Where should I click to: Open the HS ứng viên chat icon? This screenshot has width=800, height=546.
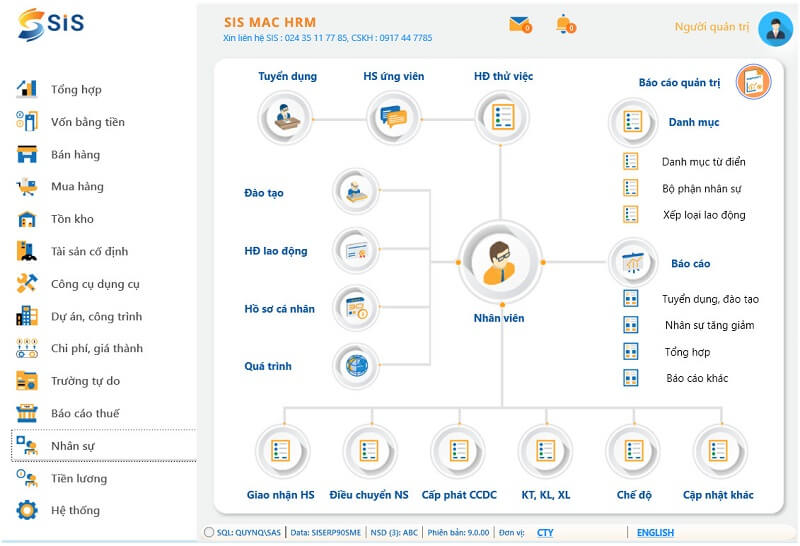click(x=393, y=118)
